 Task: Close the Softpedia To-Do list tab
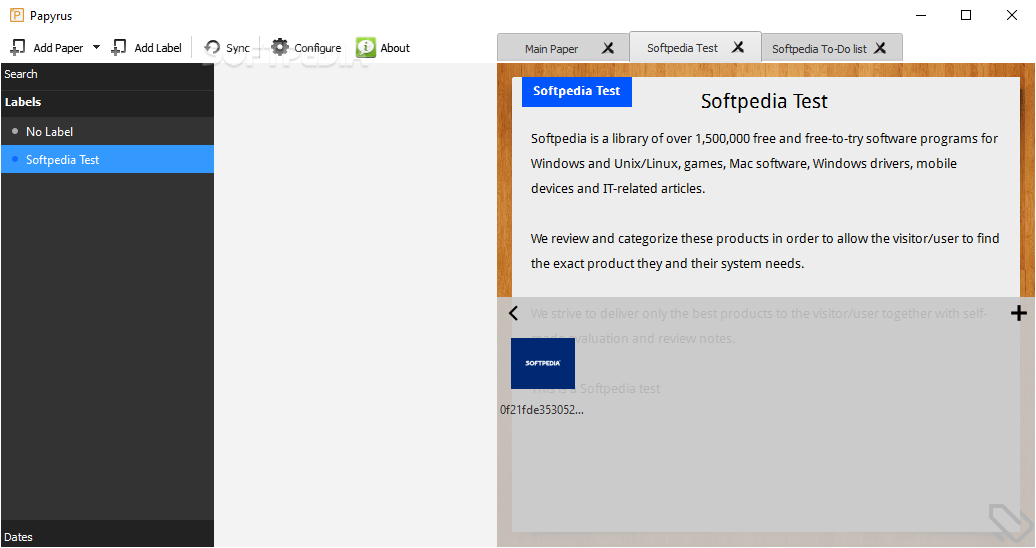[x=880, y=48]
